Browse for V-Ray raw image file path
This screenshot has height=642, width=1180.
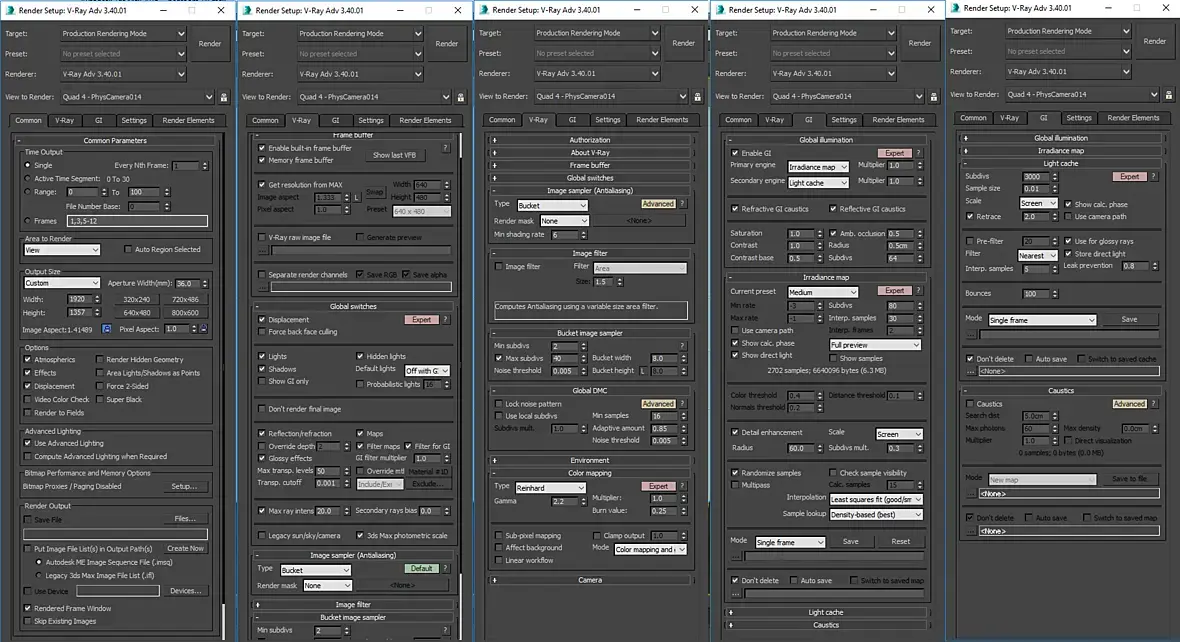coord(263,250)
